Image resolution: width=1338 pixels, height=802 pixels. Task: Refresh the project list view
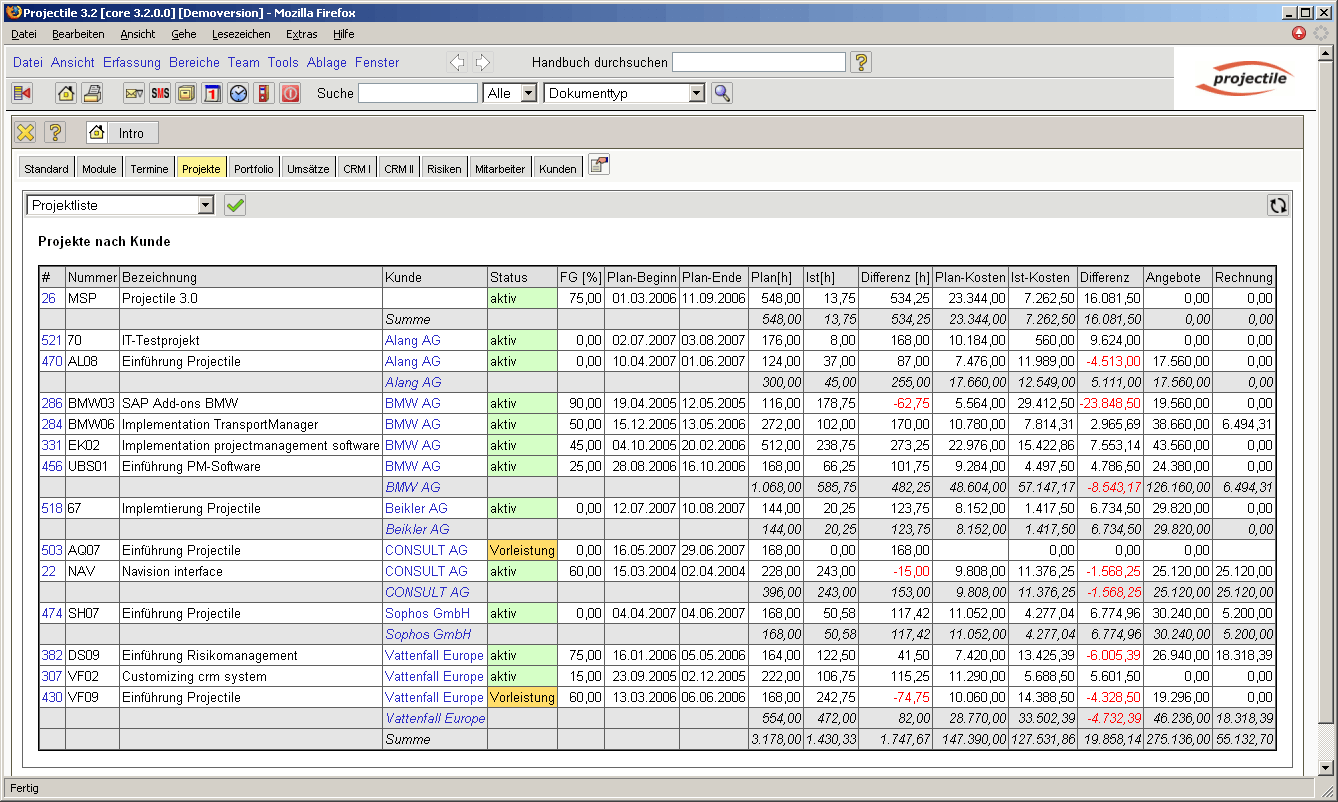point(1277,205)
